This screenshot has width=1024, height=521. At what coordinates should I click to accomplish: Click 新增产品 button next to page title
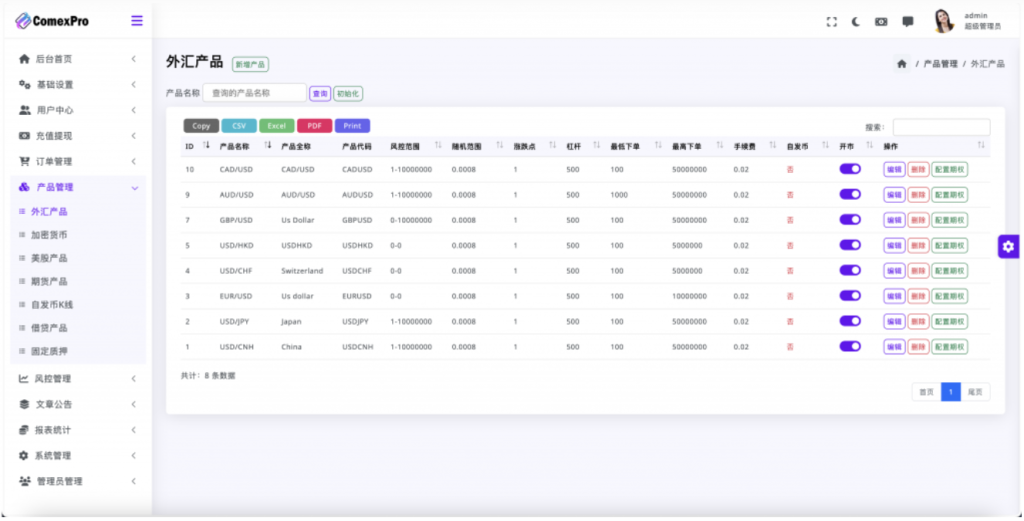[x=250, y=65]
